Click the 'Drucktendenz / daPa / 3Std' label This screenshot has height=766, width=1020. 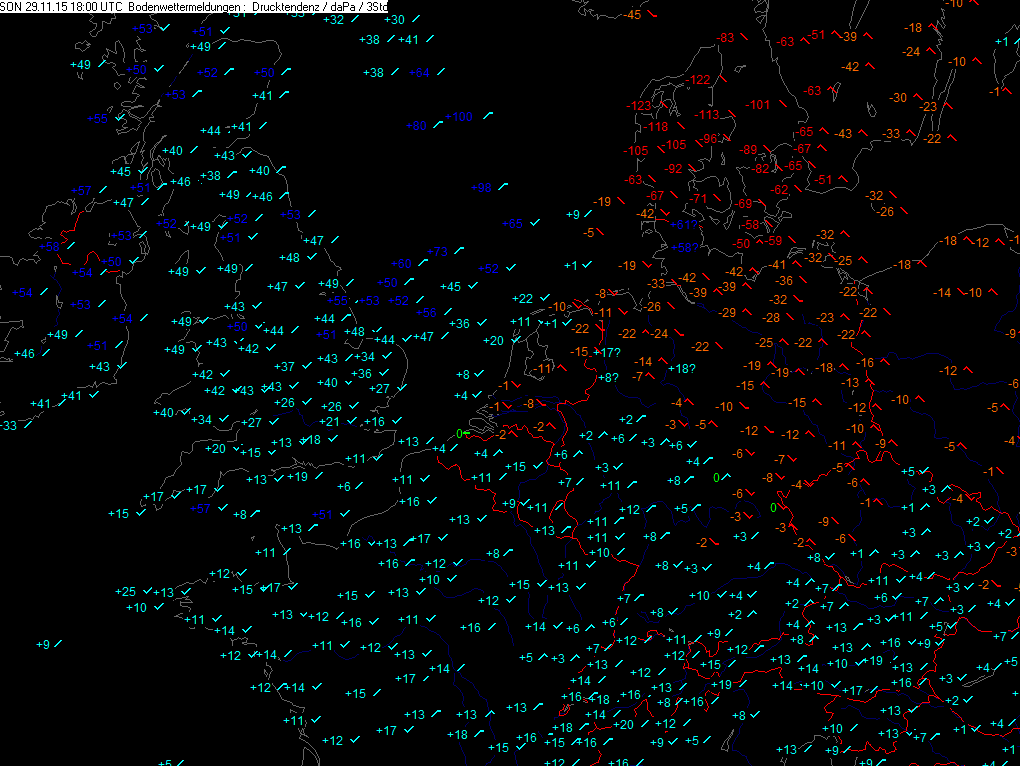point(322,7)
